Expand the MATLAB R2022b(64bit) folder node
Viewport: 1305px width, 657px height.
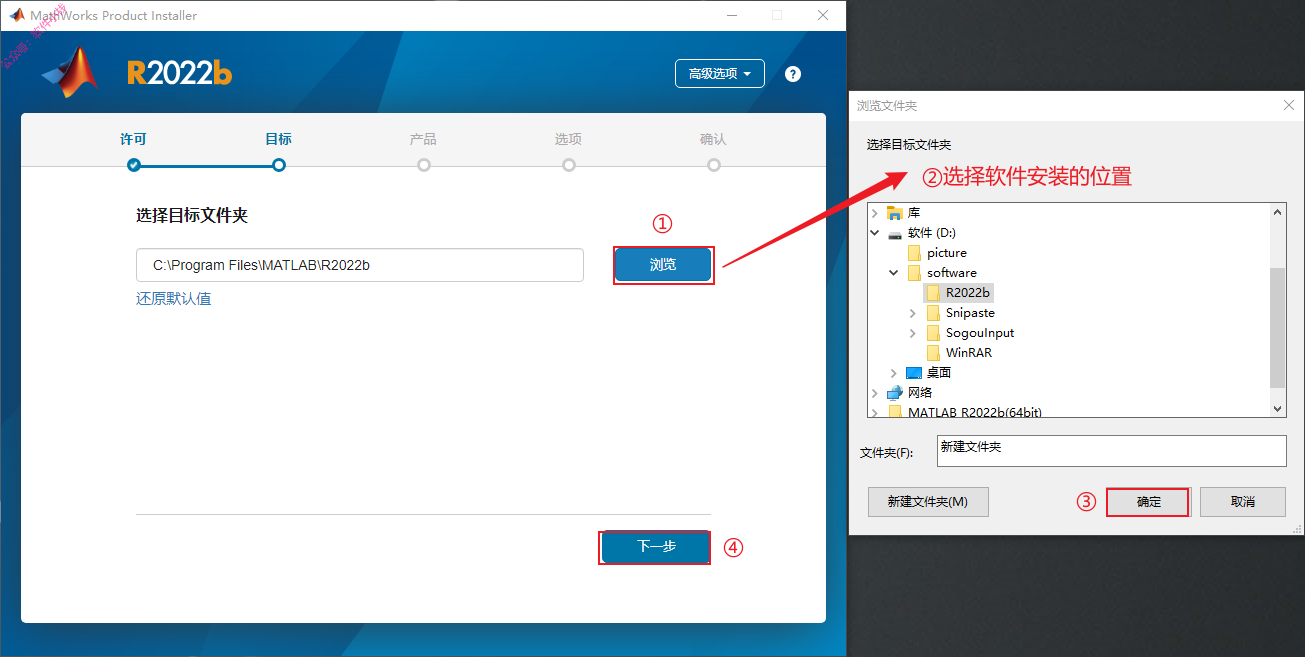876,412
